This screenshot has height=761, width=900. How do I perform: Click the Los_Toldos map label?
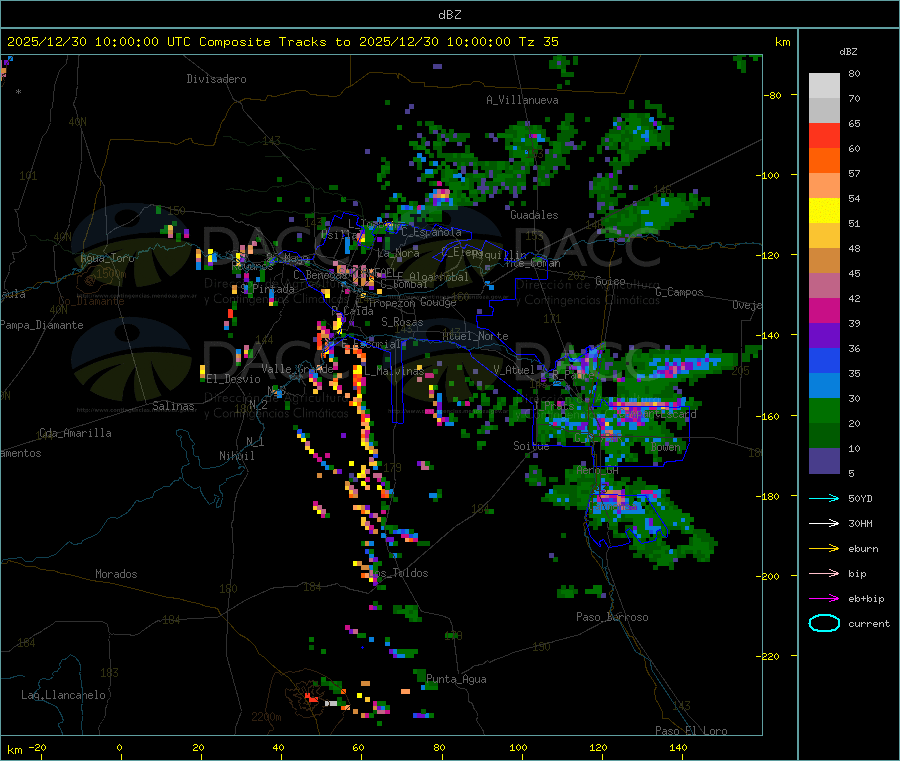coord(398,573)
